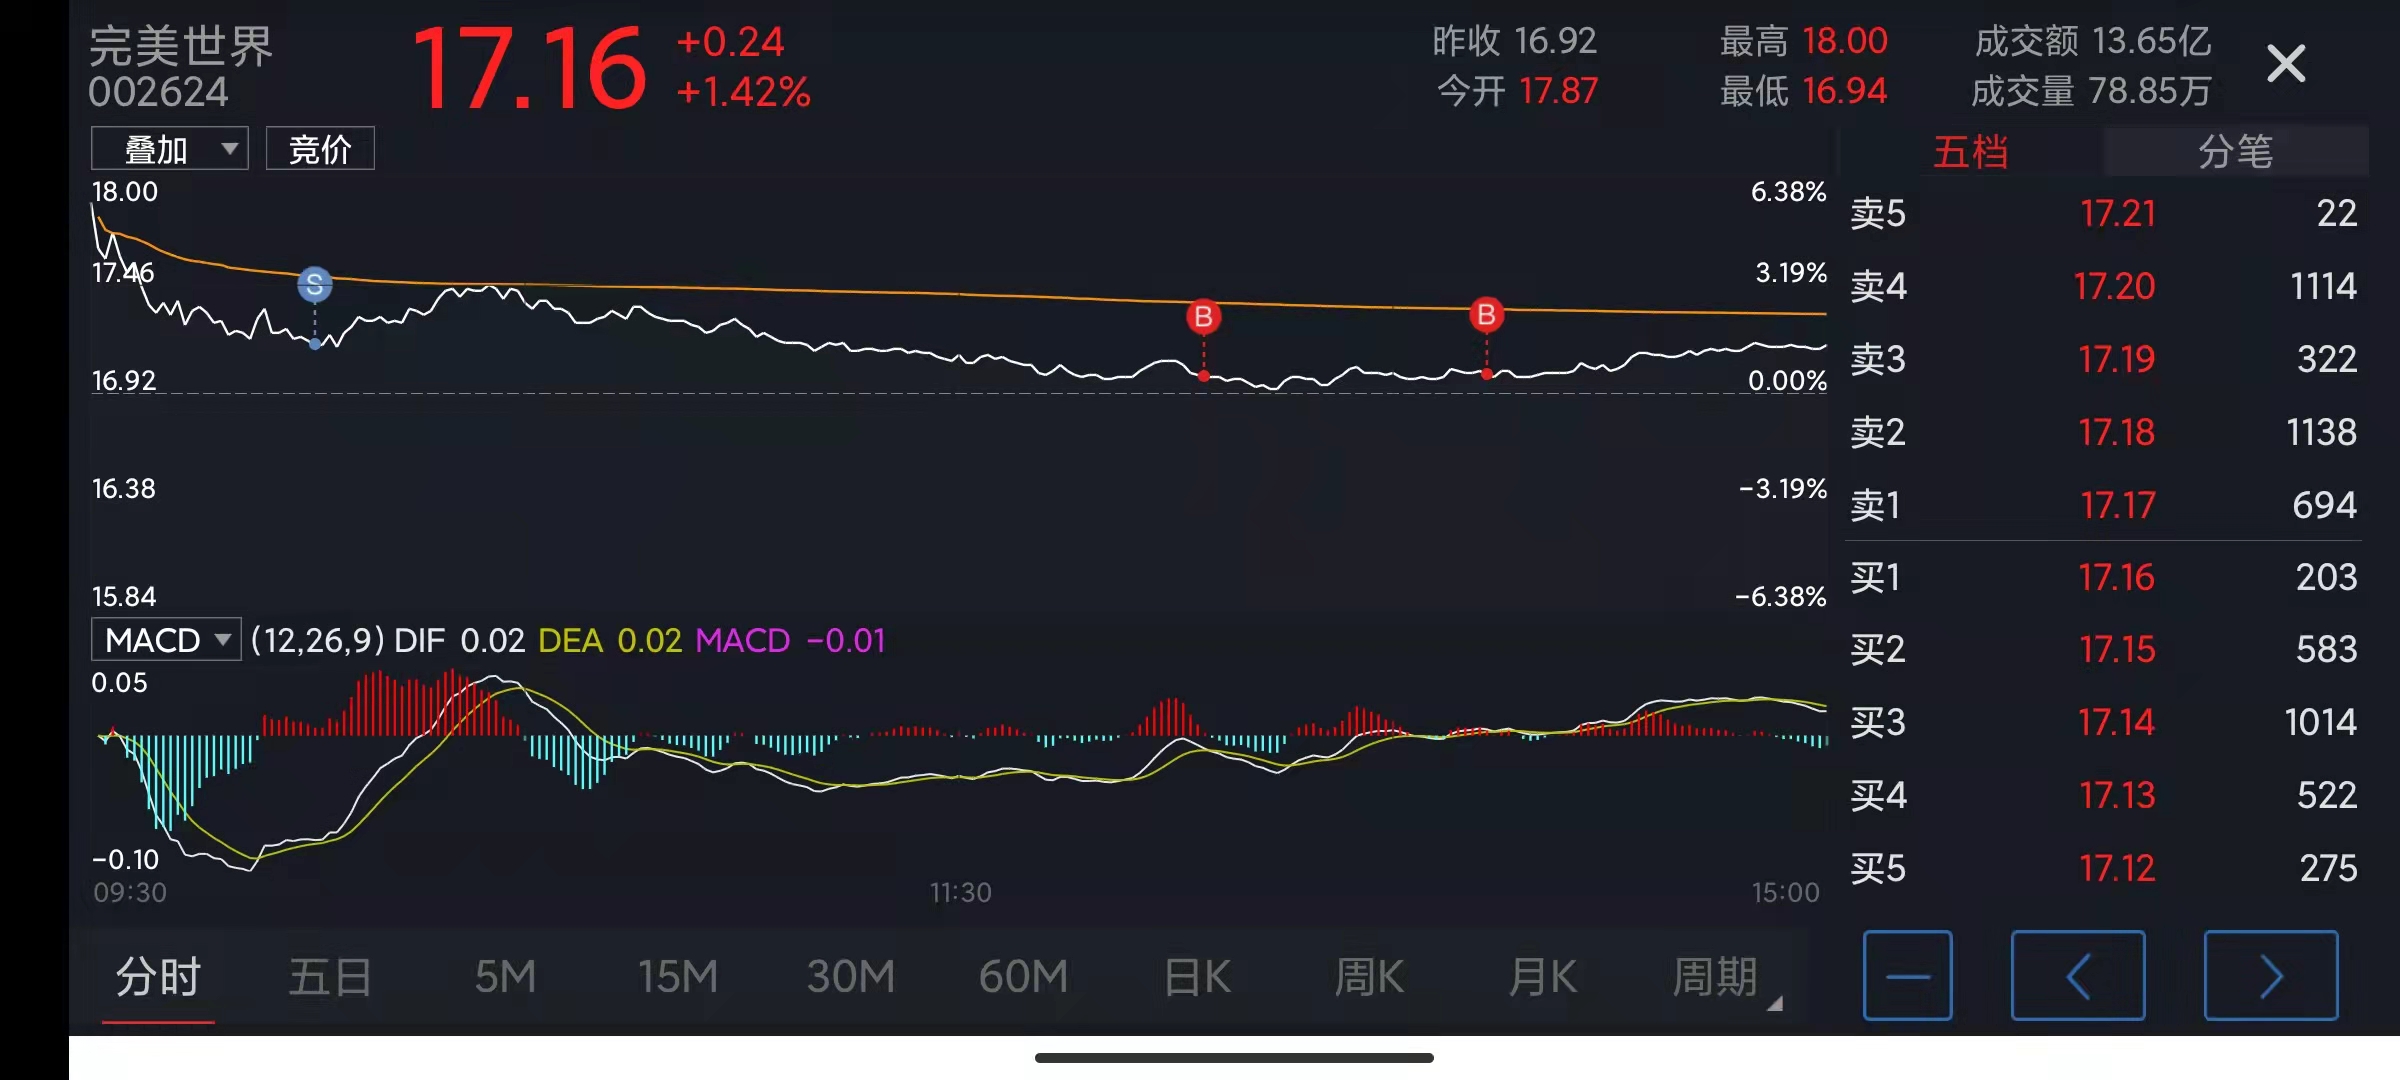The height and width of the screenshot is (1080, 2400).
Task: Select the 30M timeframe tab
Action: (851, 977)
